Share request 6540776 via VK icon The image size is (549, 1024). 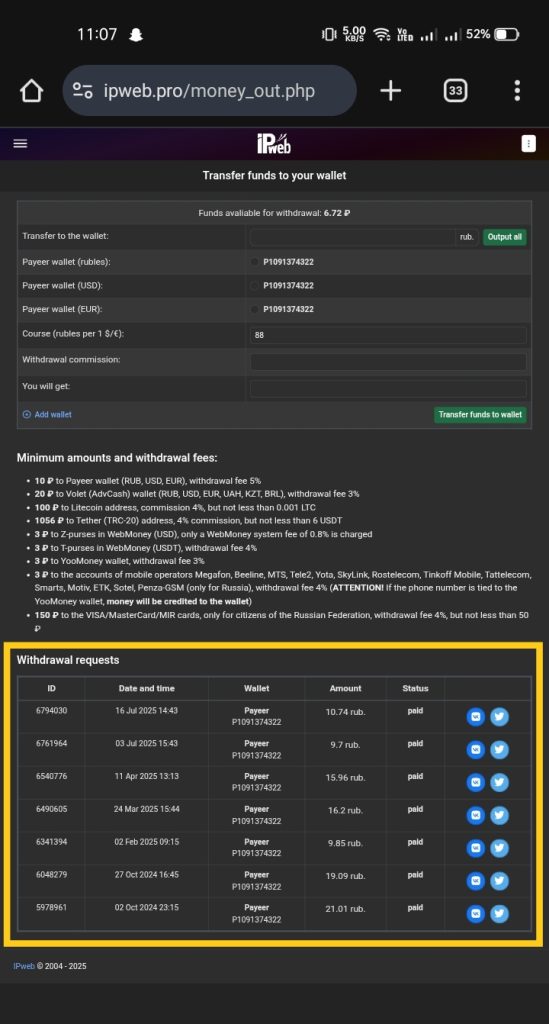[x=476, y=782]
